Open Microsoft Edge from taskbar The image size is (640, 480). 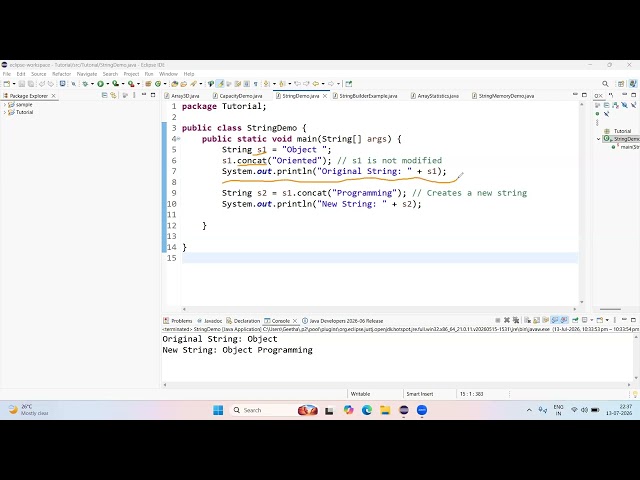[x=367, y=410]
